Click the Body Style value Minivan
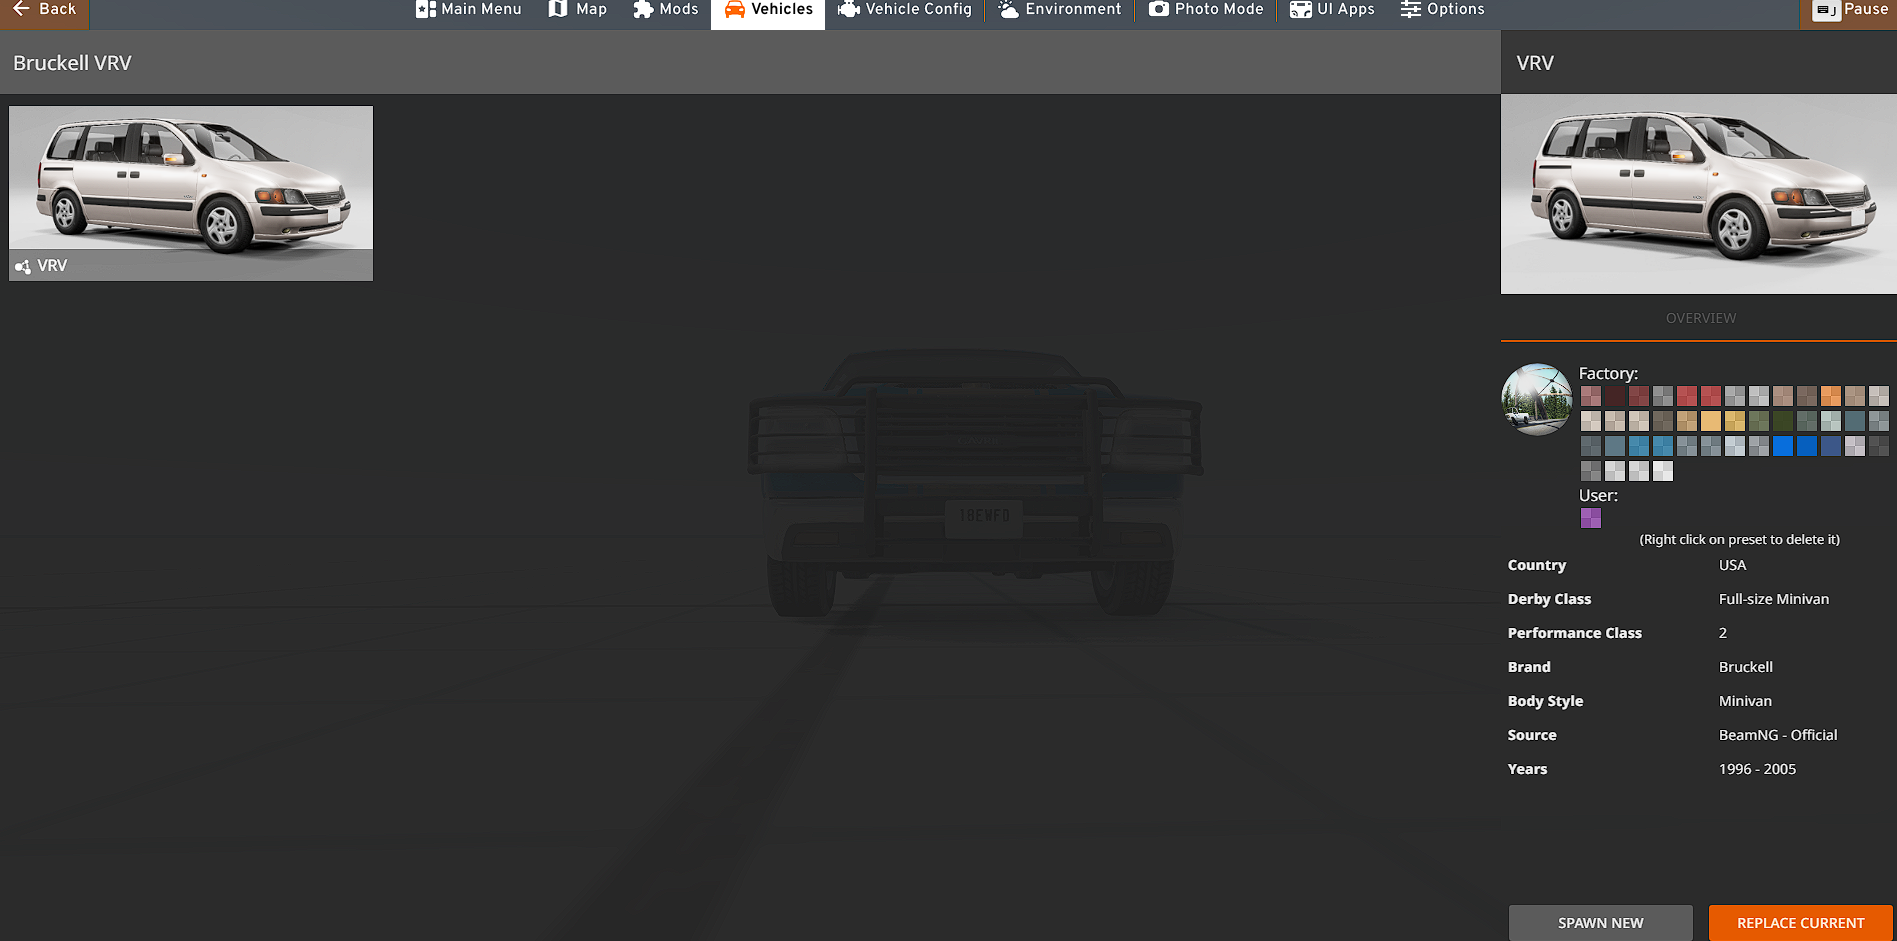The height and width of the screenshot is (941, 1897). pos(1745,701)
